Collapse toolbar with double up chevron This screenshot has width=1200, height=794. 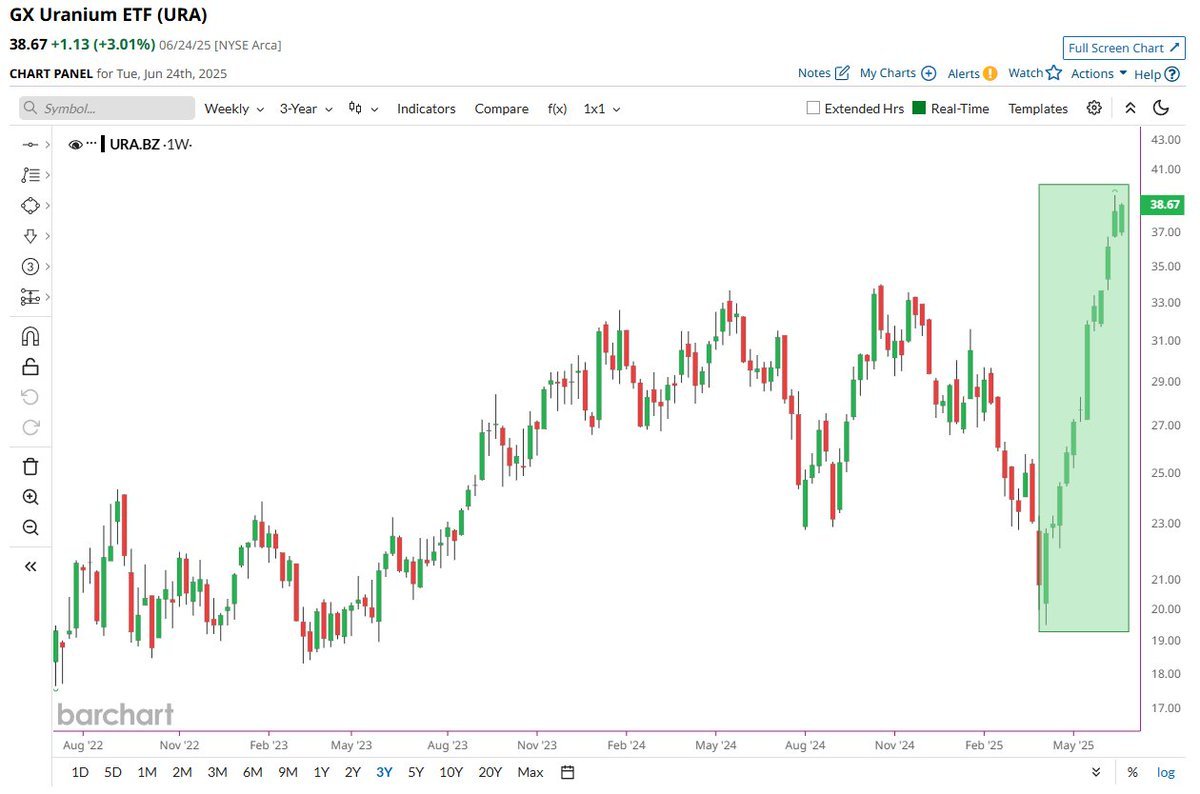(x=1130, y=108)
